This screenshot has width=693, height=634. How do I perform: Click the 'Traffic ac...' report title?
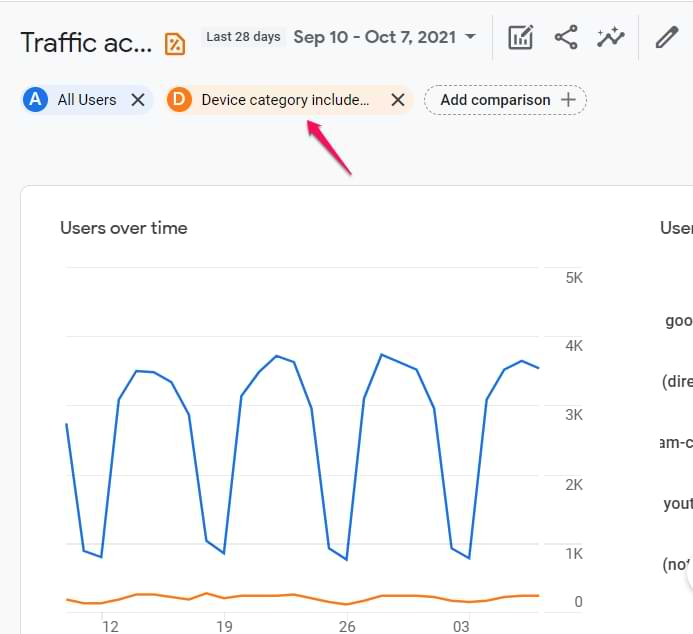pyautogui.click(x=86, y=43)
